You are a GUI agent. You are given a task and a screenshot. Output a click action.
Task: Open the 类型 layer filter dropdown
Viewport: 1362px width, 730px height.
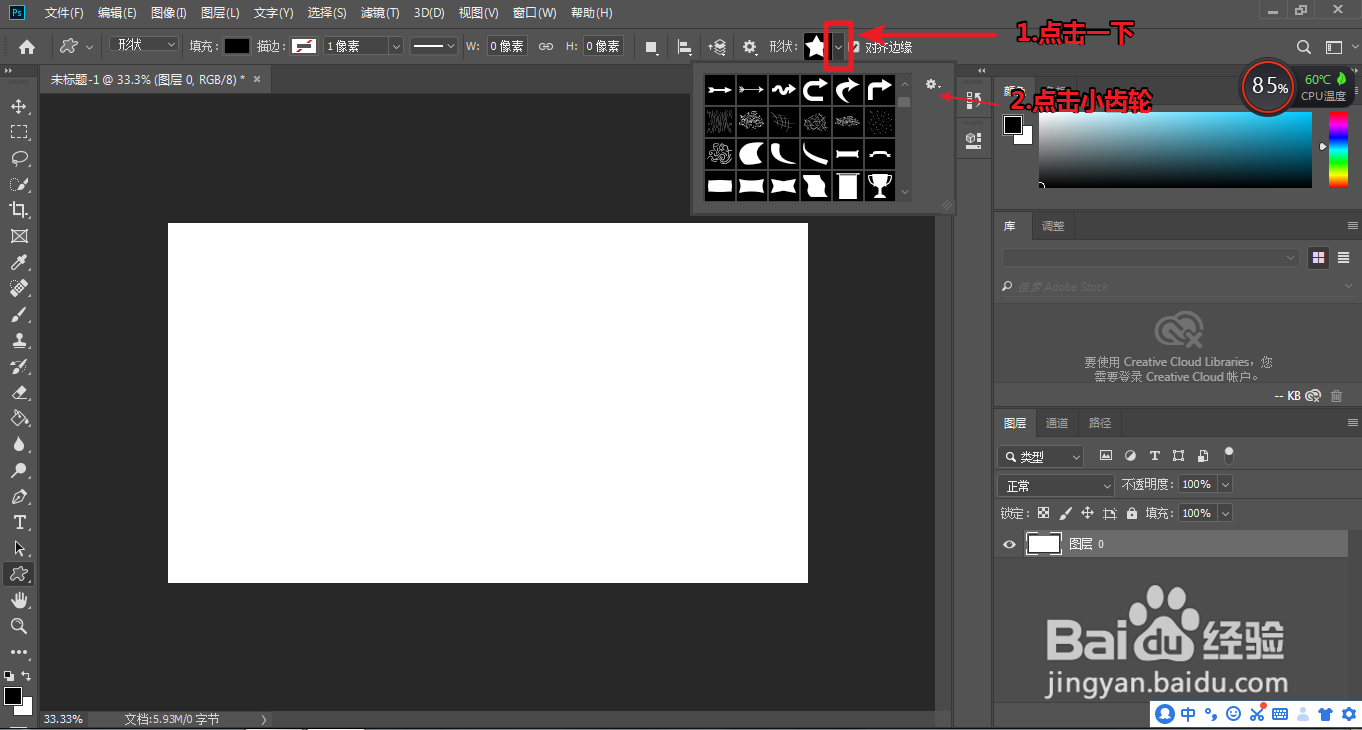tap(1041, 456)
